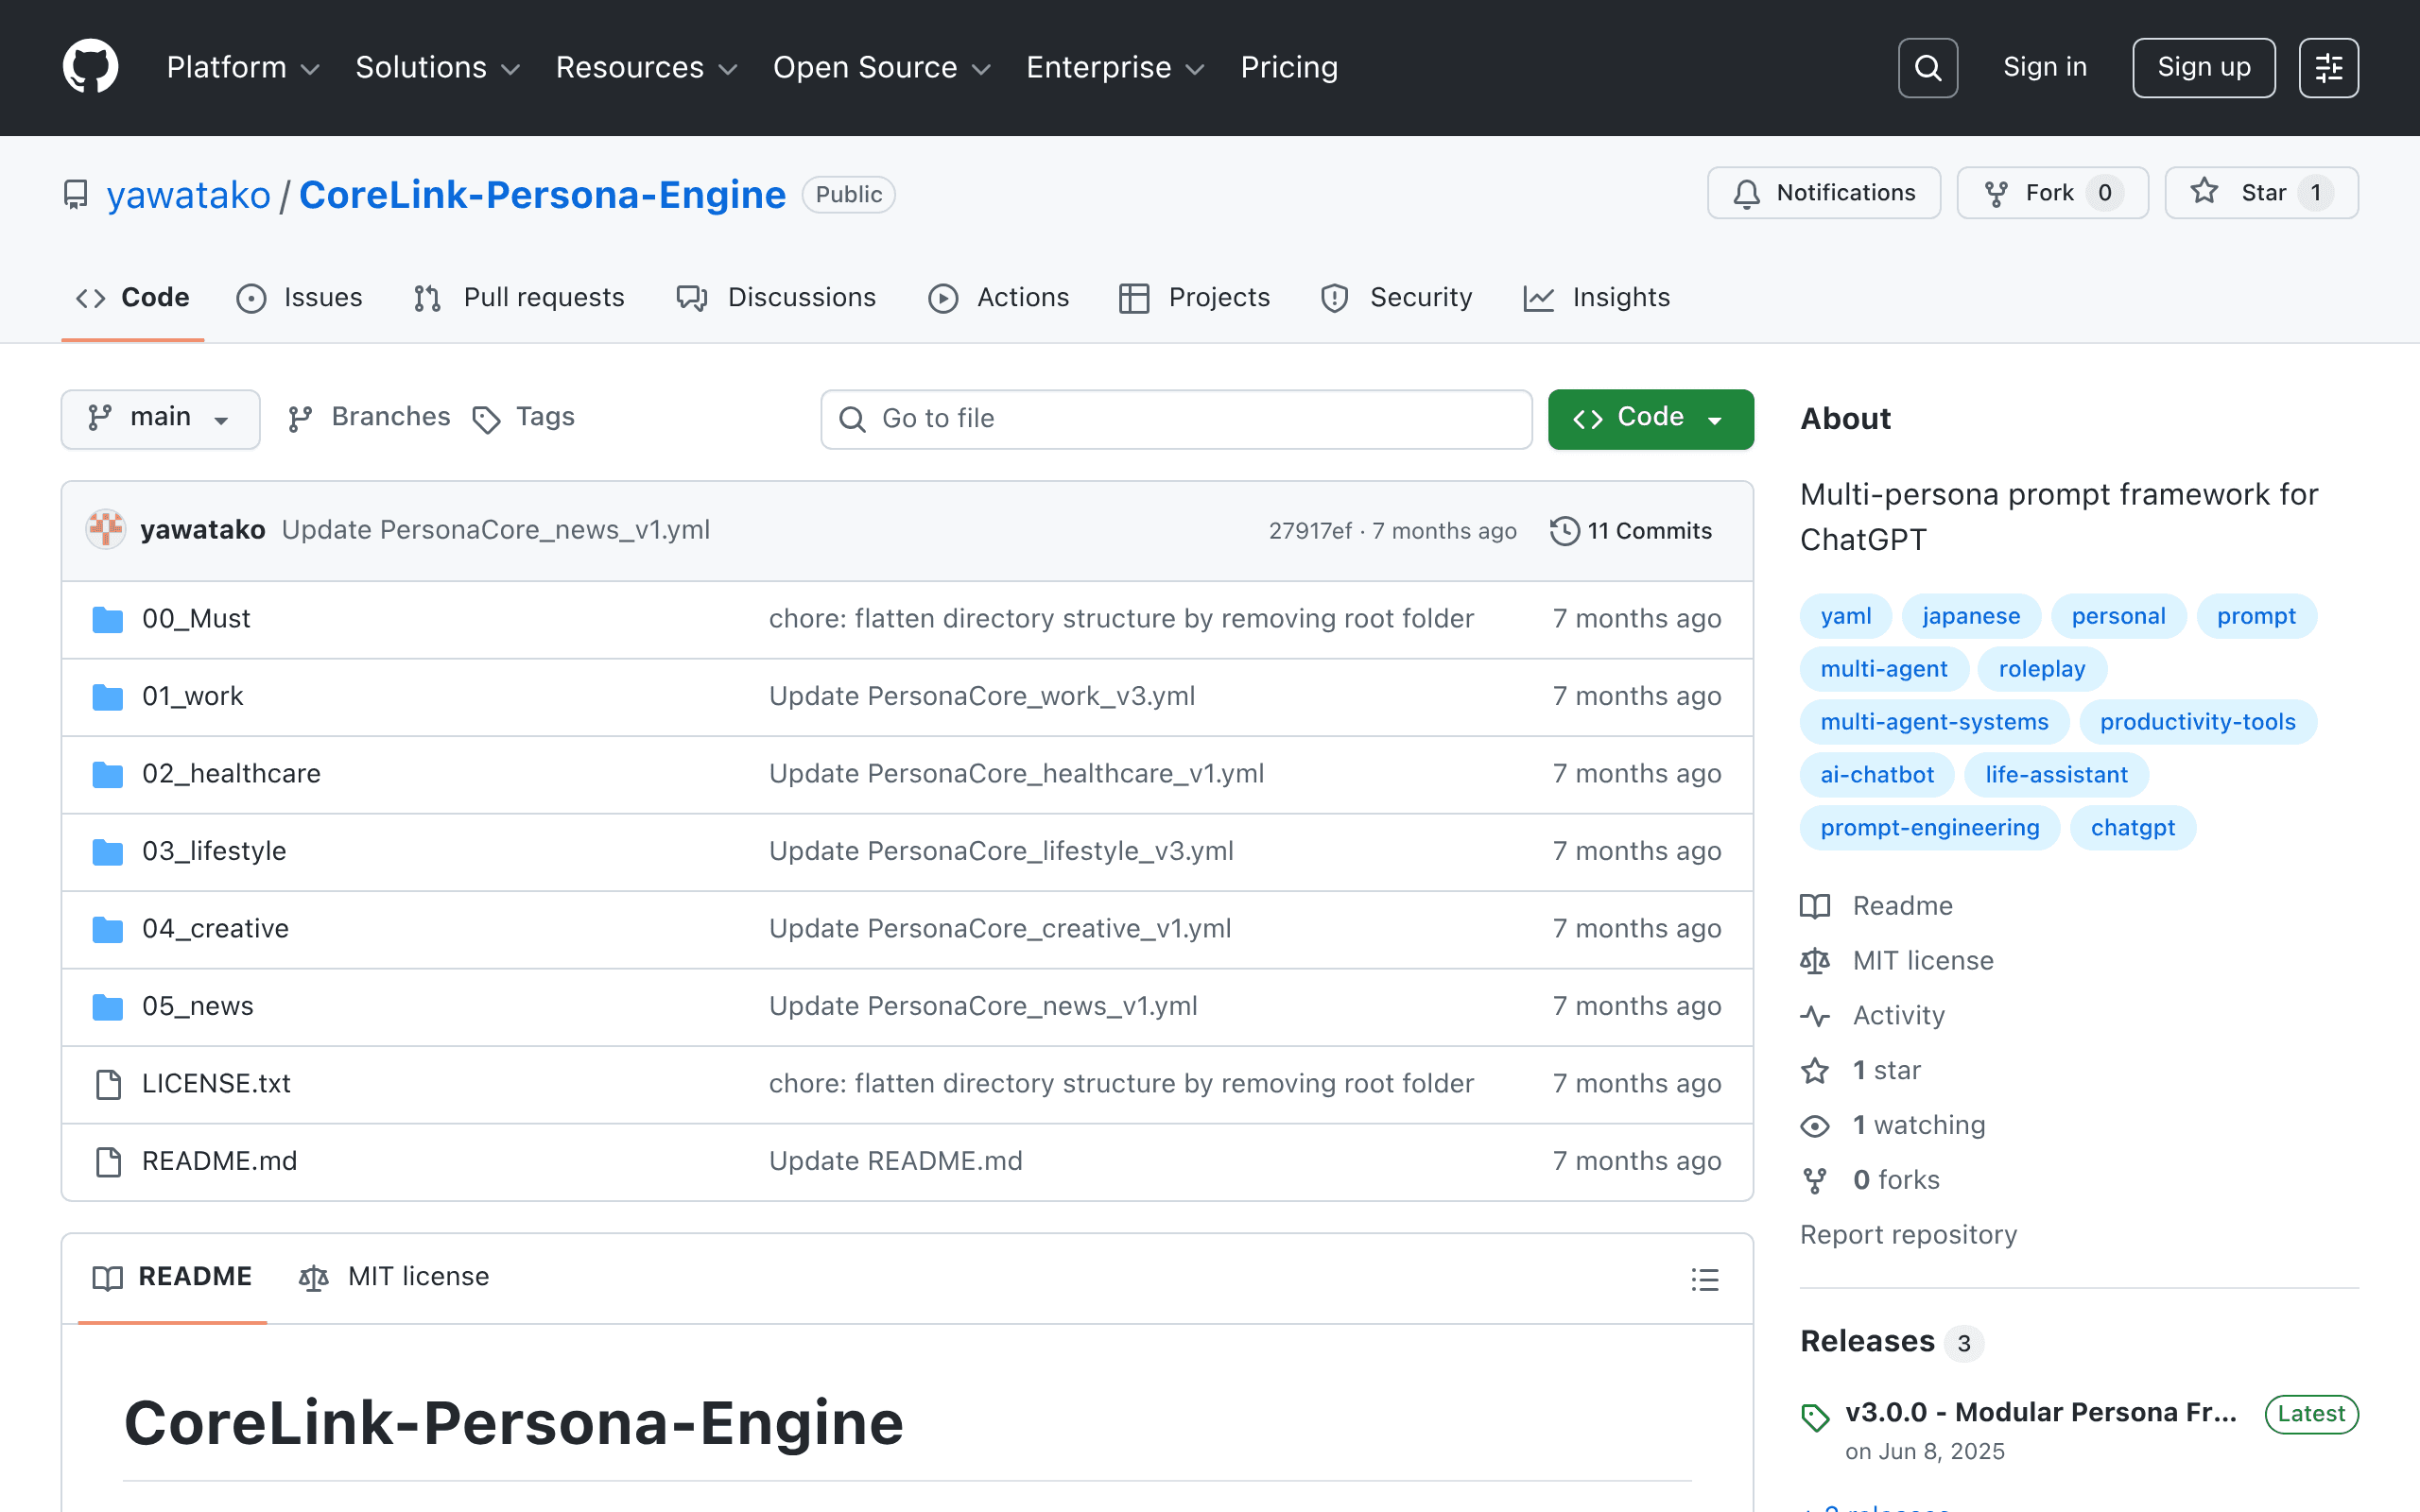The image size is (2420, 1512).
Task: Switch to the Issues tab
Action: click(300, 298)
